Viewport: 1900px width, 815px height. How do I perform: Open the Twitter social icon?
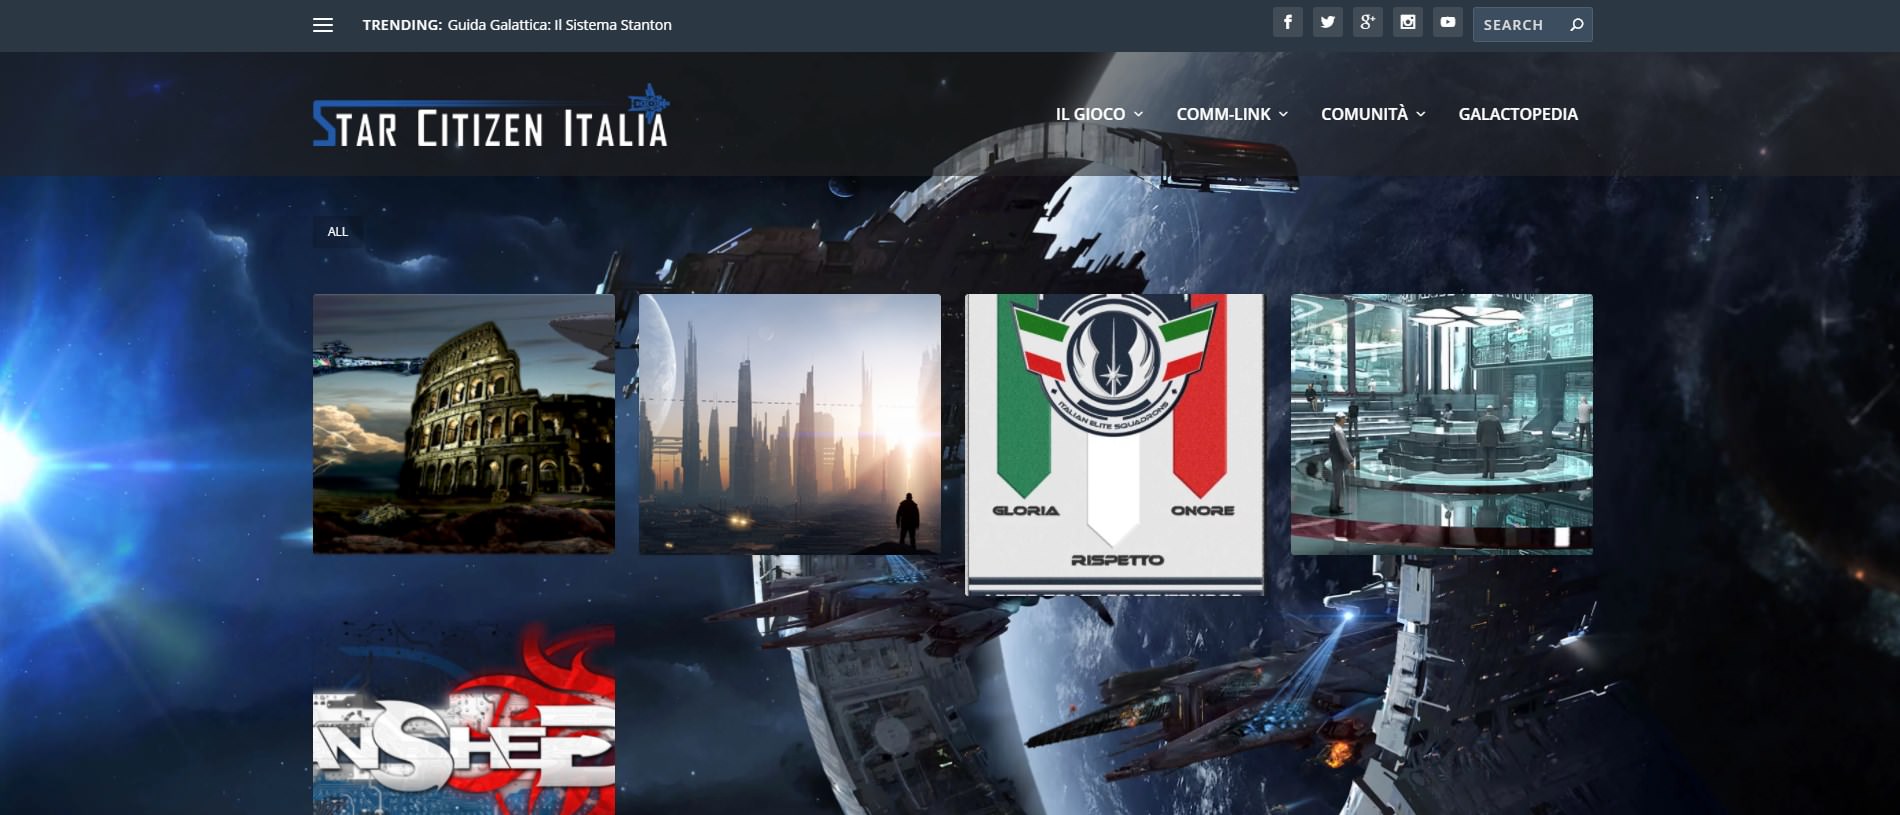tap(1327, 22)
